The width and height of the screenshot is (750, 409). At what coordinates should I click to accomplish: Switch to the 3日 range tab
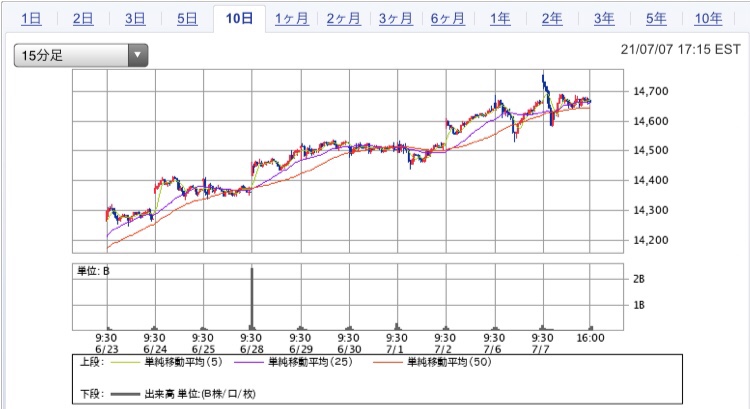click(x=135, y=19)
